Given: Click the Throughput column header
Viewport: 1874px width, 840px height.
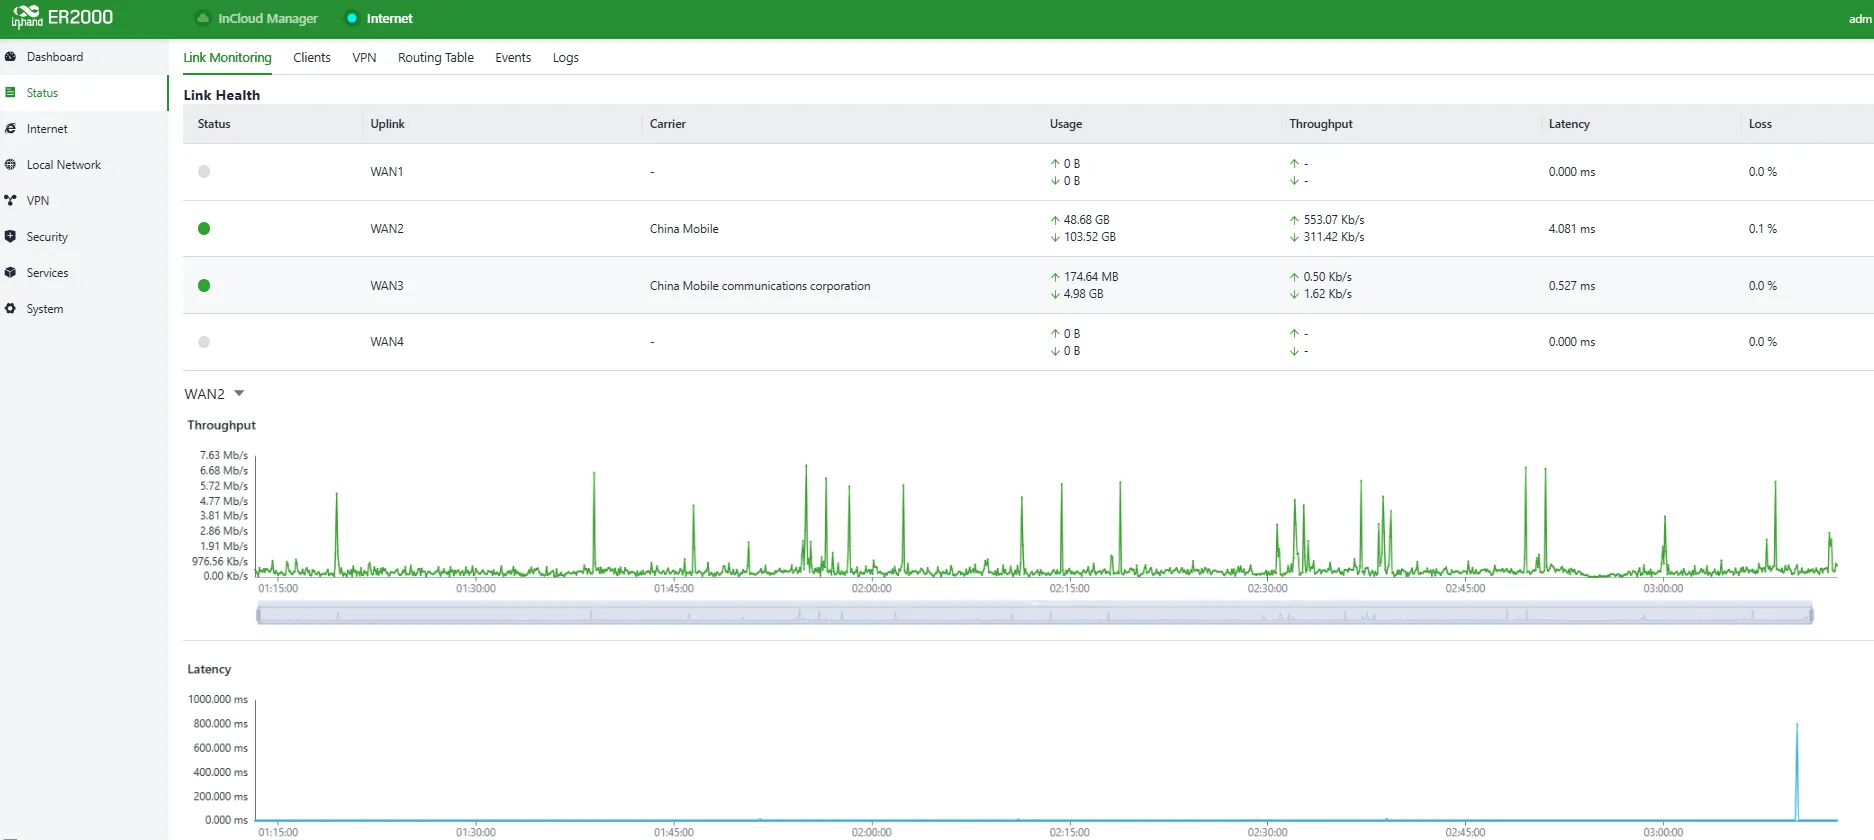Looking at the screenshot, I should click(1321, 124).
